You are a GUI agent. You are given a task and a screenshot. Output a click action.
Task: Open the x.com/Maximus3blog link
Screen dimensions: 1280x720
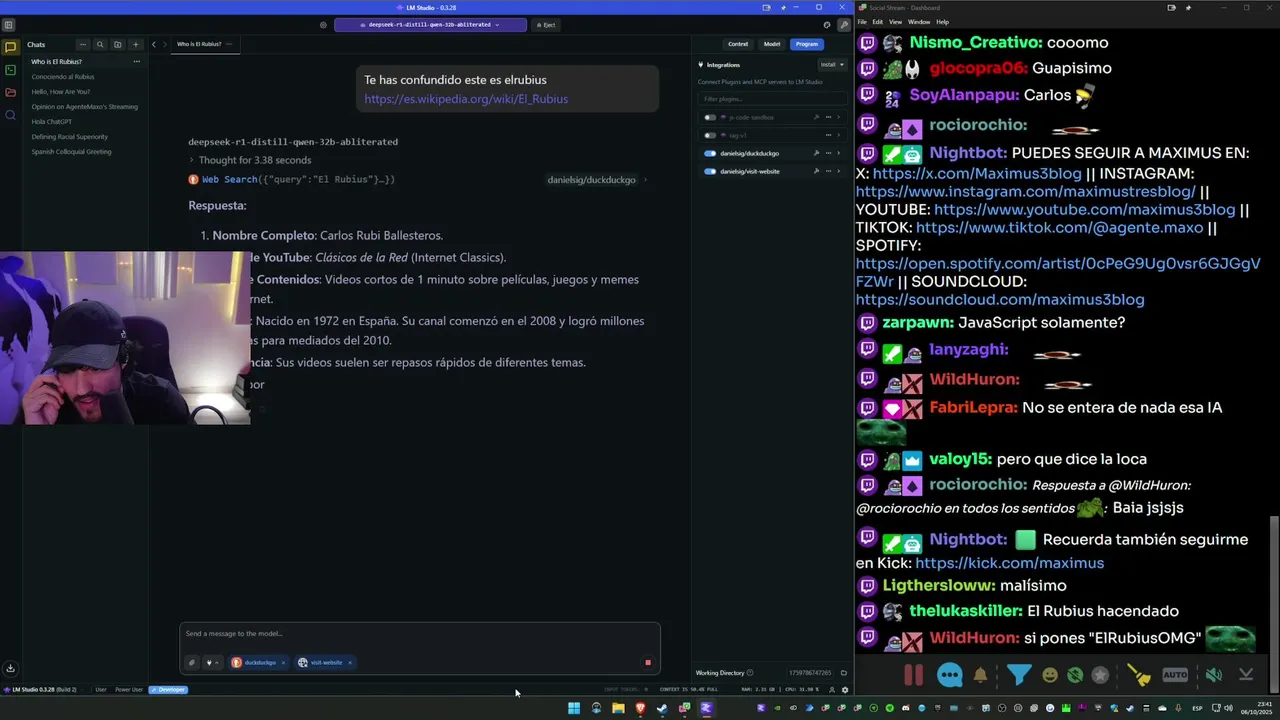coord(977,174)
